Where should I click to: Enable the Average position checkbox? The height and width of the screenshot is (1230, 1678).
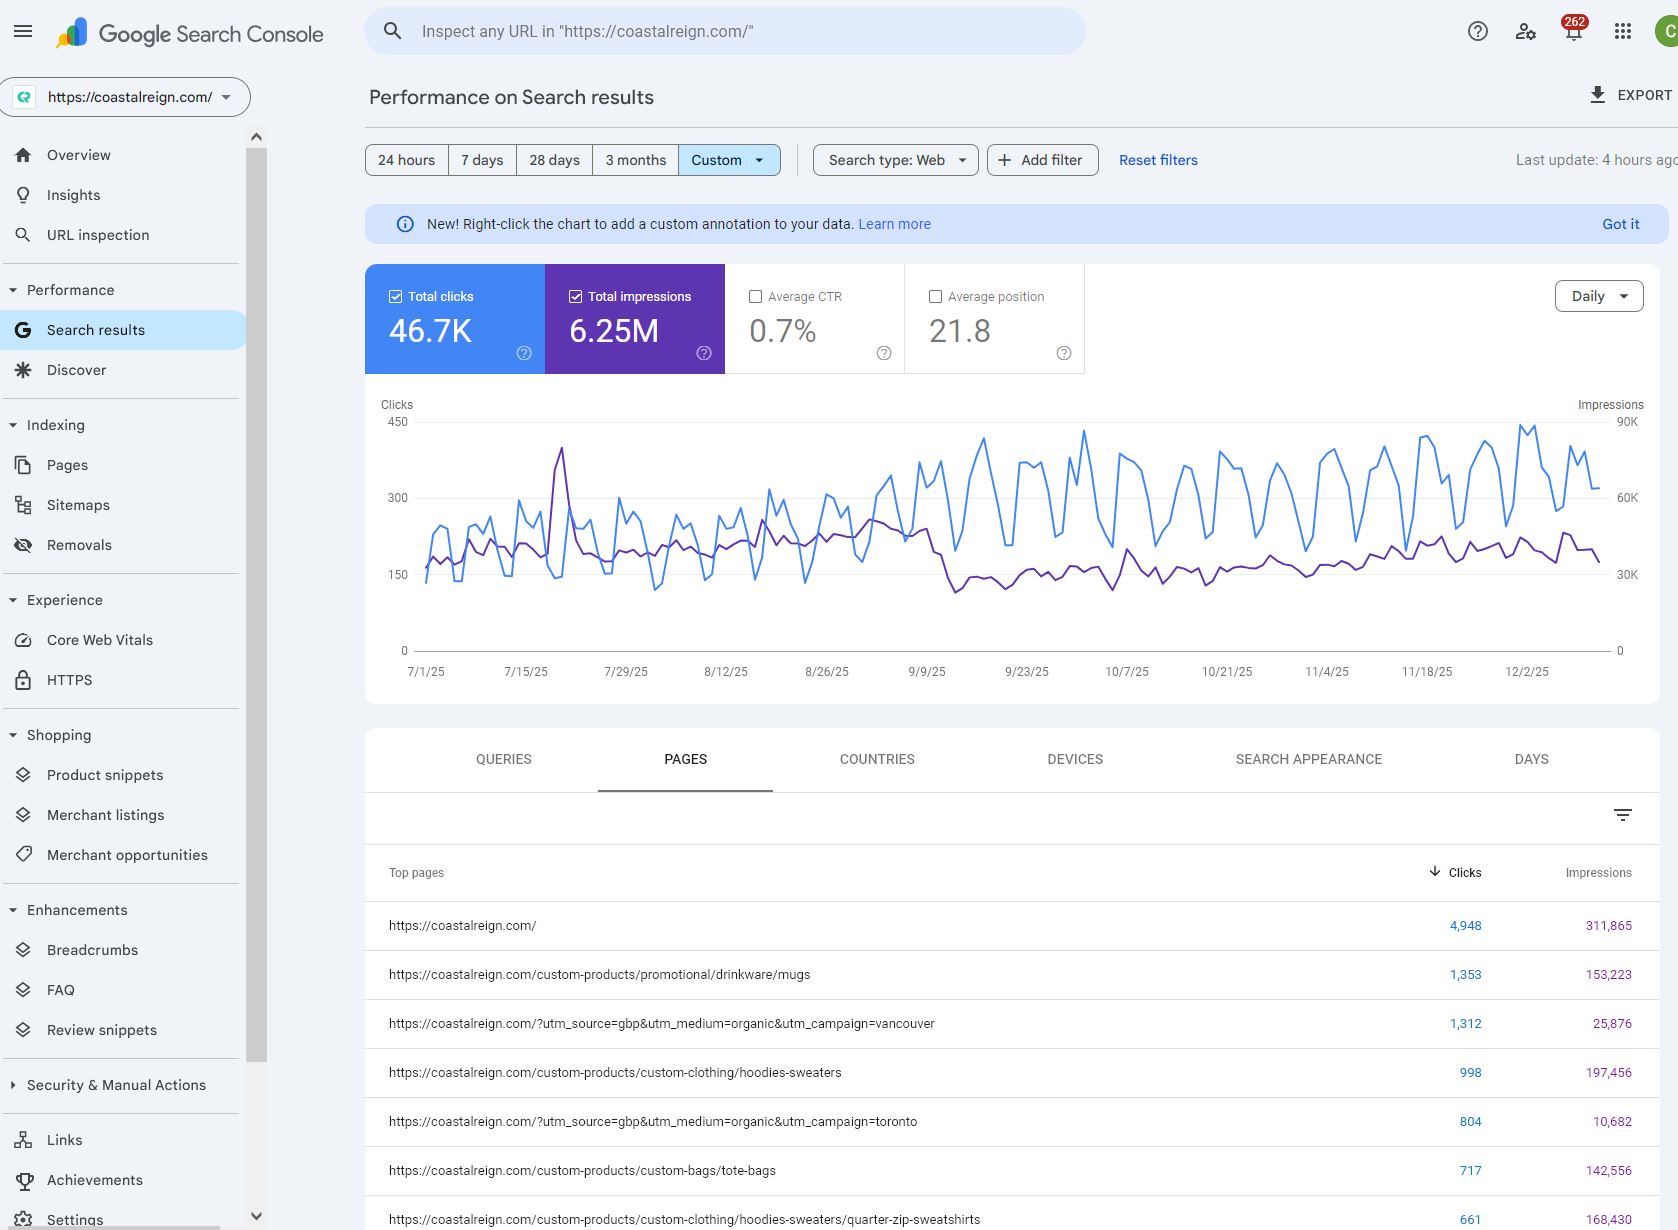[x=936, y=297]
